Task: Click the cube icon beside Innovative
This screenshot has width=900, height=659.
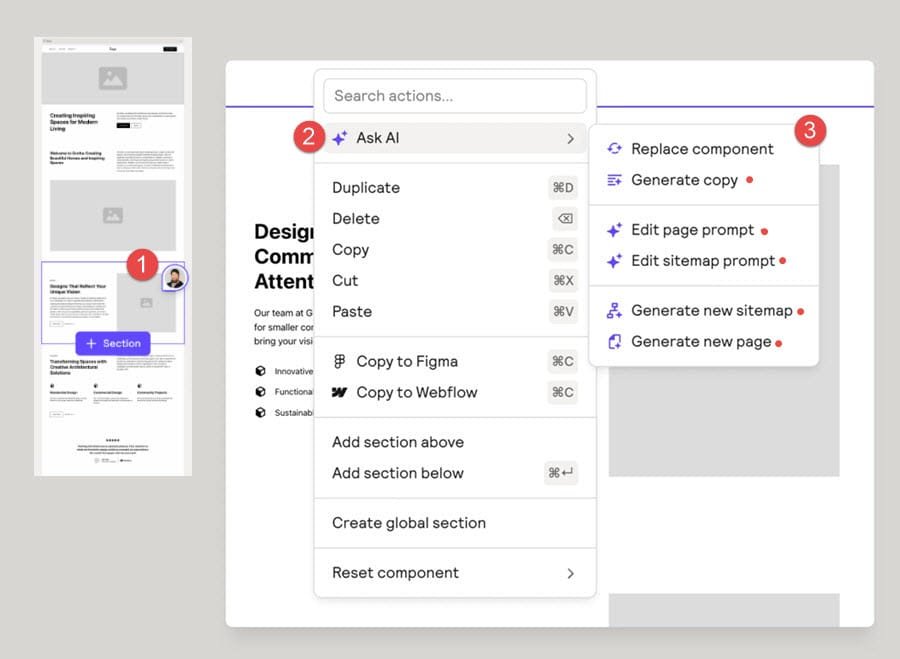Action: click(260, 371)
